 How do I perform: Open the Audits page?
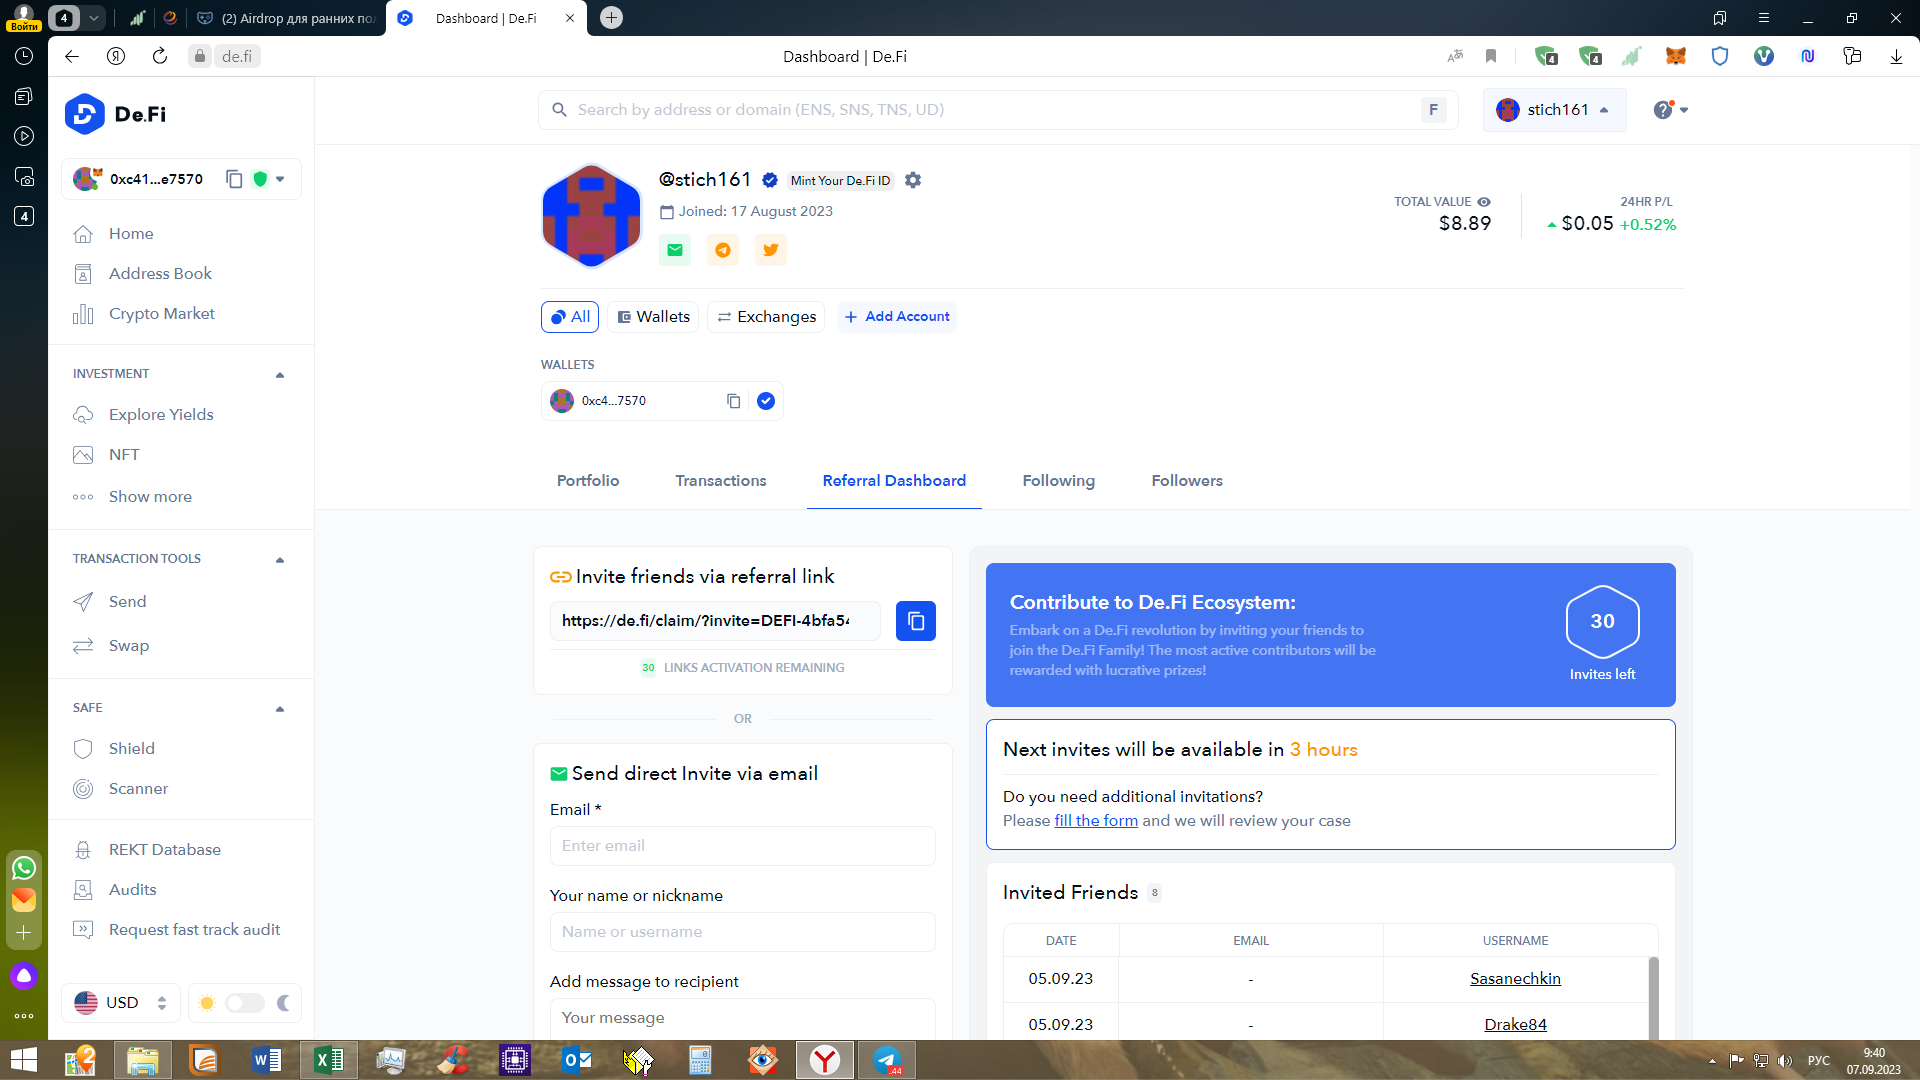point(133,890)
